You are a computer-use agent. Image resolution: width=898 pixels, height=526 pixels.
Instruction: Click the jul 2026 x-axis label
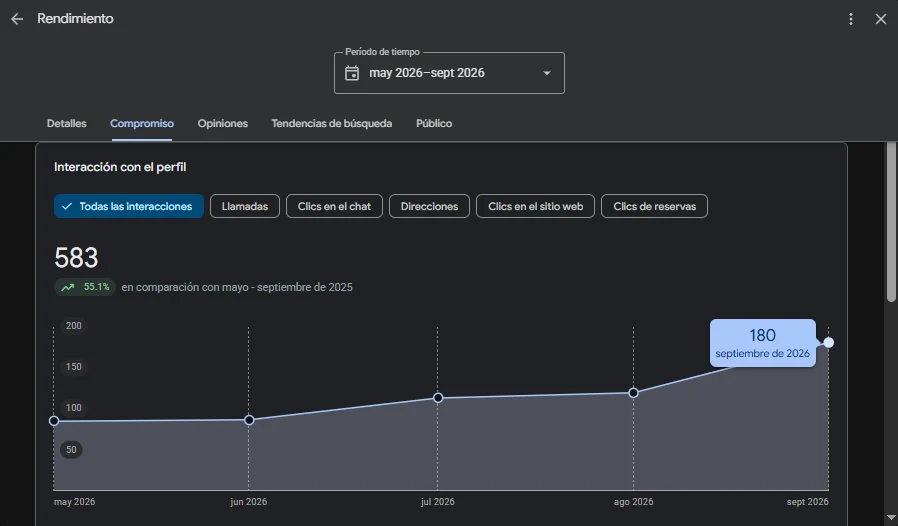[x=438, y=502]
